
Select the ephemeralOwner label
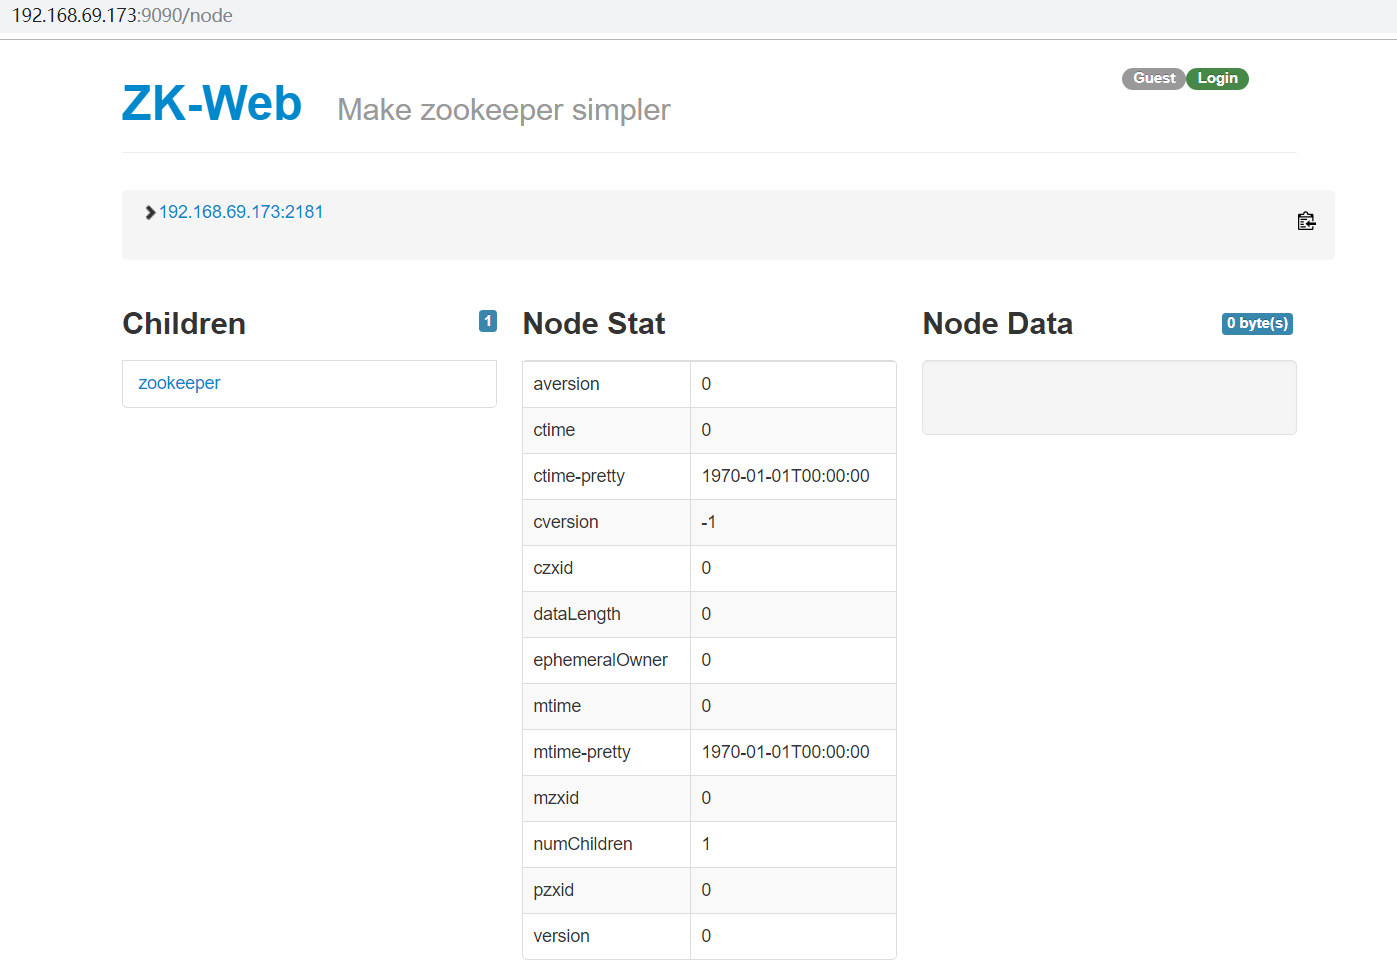click(x=600, y=660)
